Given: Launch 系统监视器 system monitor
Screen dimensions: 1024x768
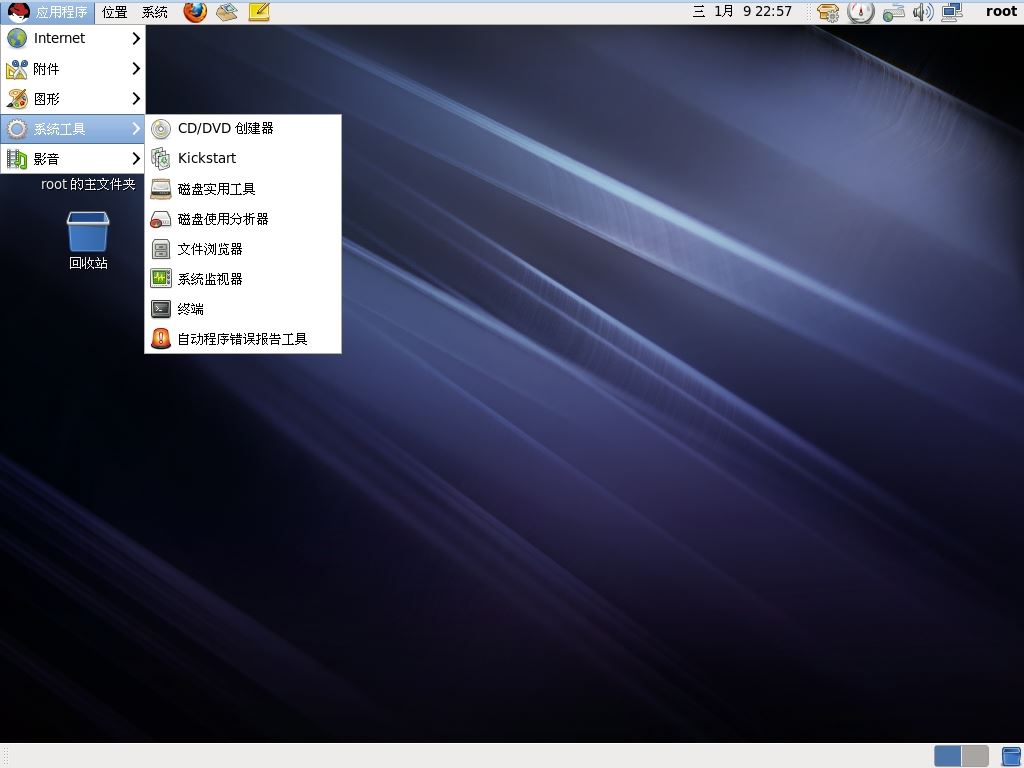Looking at the screenshot, I should click(x=243, y=279).
